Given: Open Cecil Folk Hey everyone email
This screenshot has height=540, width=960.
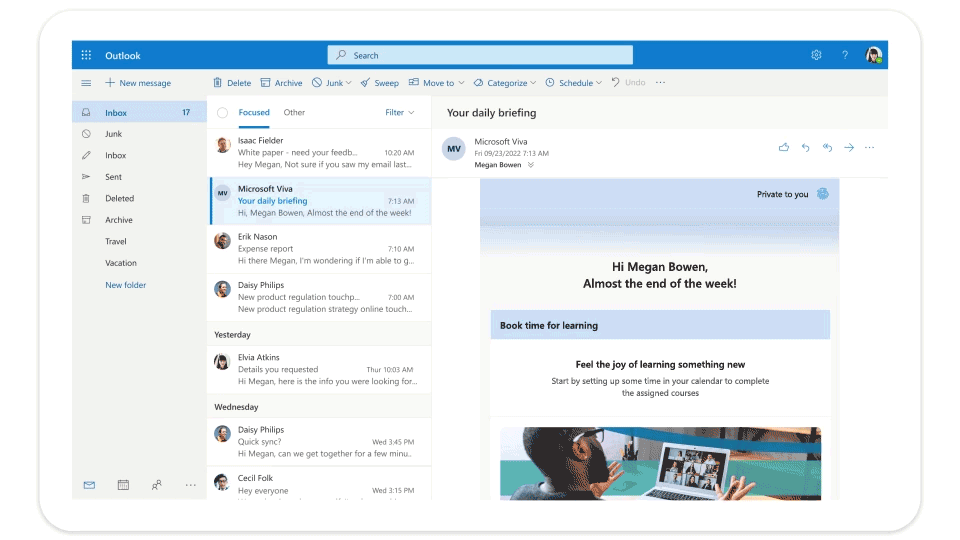Looking at the screenshot, I should point(320,484).
